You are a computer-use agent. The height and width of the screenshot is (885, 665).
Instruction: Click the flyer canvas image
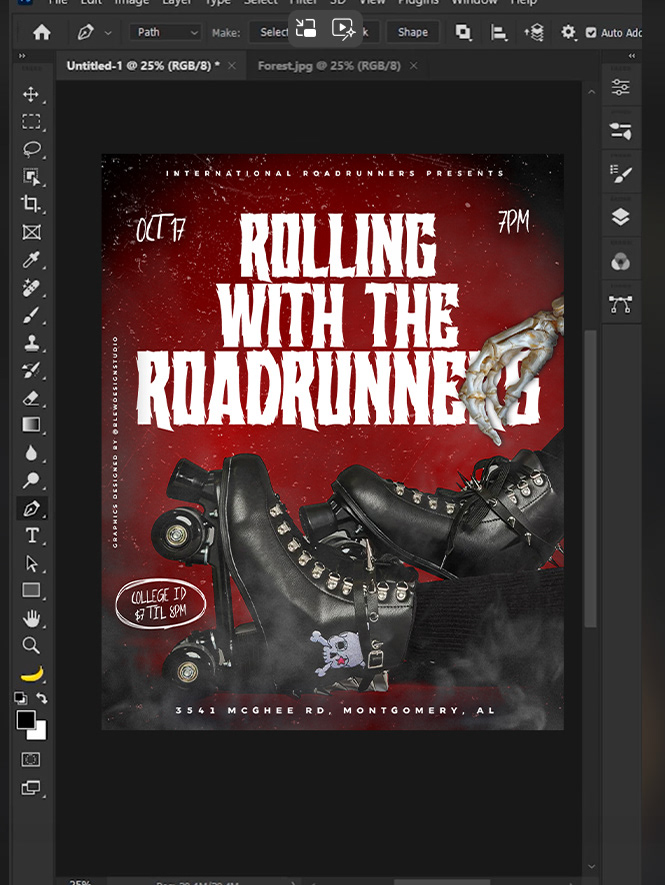(x=332, y=442)
